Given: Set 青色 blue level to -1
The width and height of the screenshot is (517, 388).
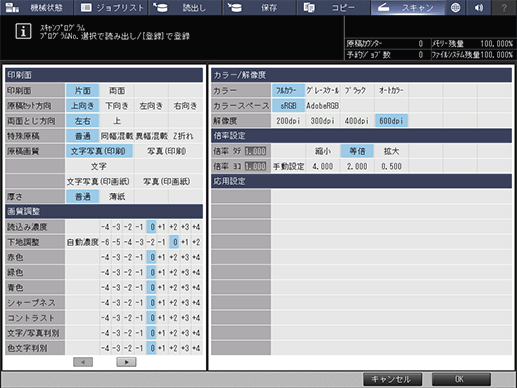Looking at the screenshot, I should pyautogui.click(x=139, y=288).
